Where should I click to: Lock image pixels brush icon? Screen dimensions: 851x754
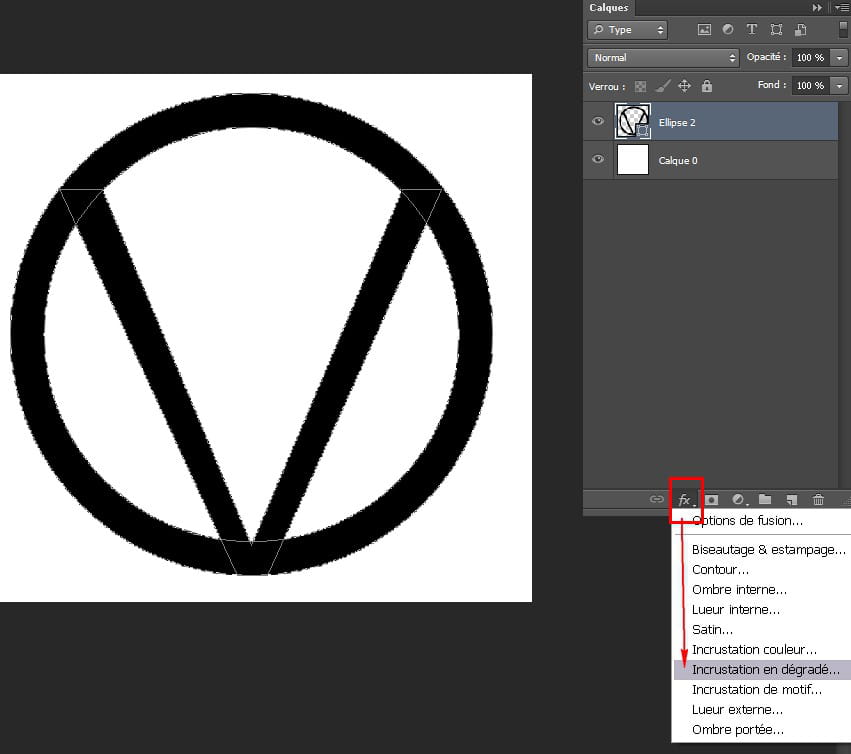[x=662, y=86]
